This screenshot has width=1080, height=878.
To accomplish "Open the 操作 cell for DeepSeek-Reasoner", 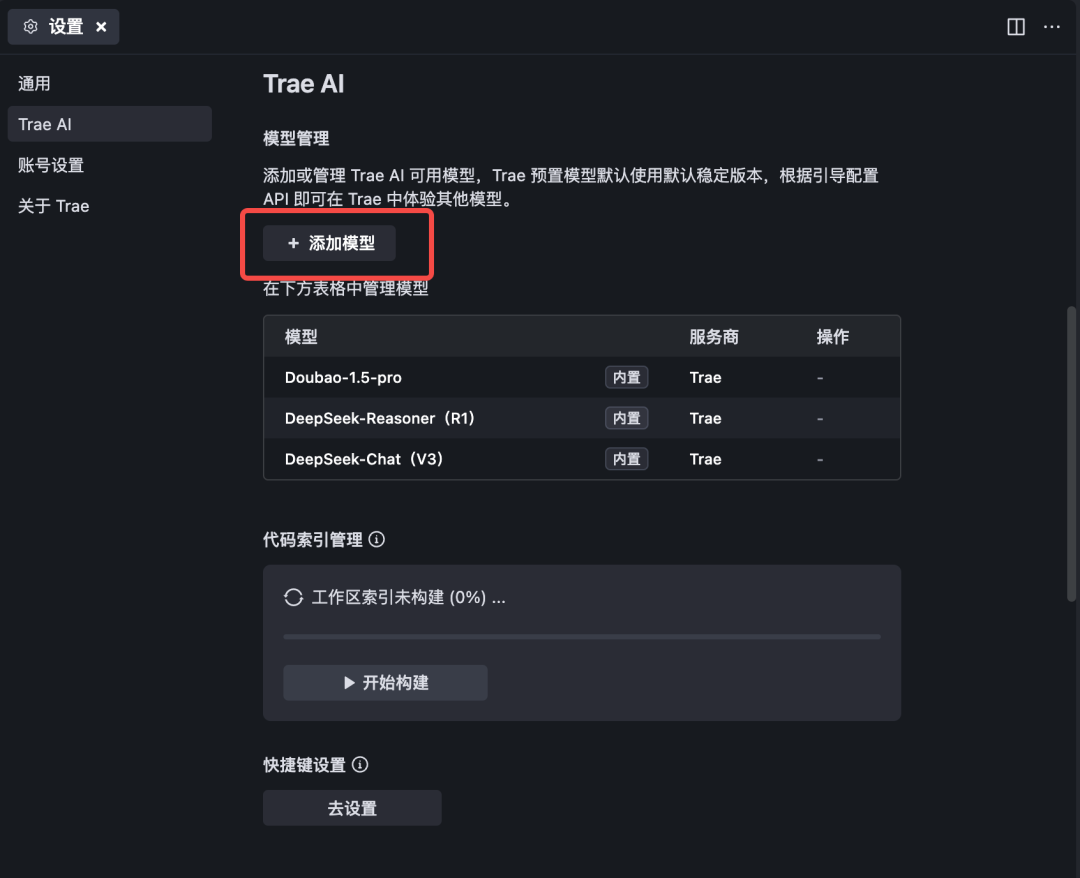I will click(x=820, y=418).
